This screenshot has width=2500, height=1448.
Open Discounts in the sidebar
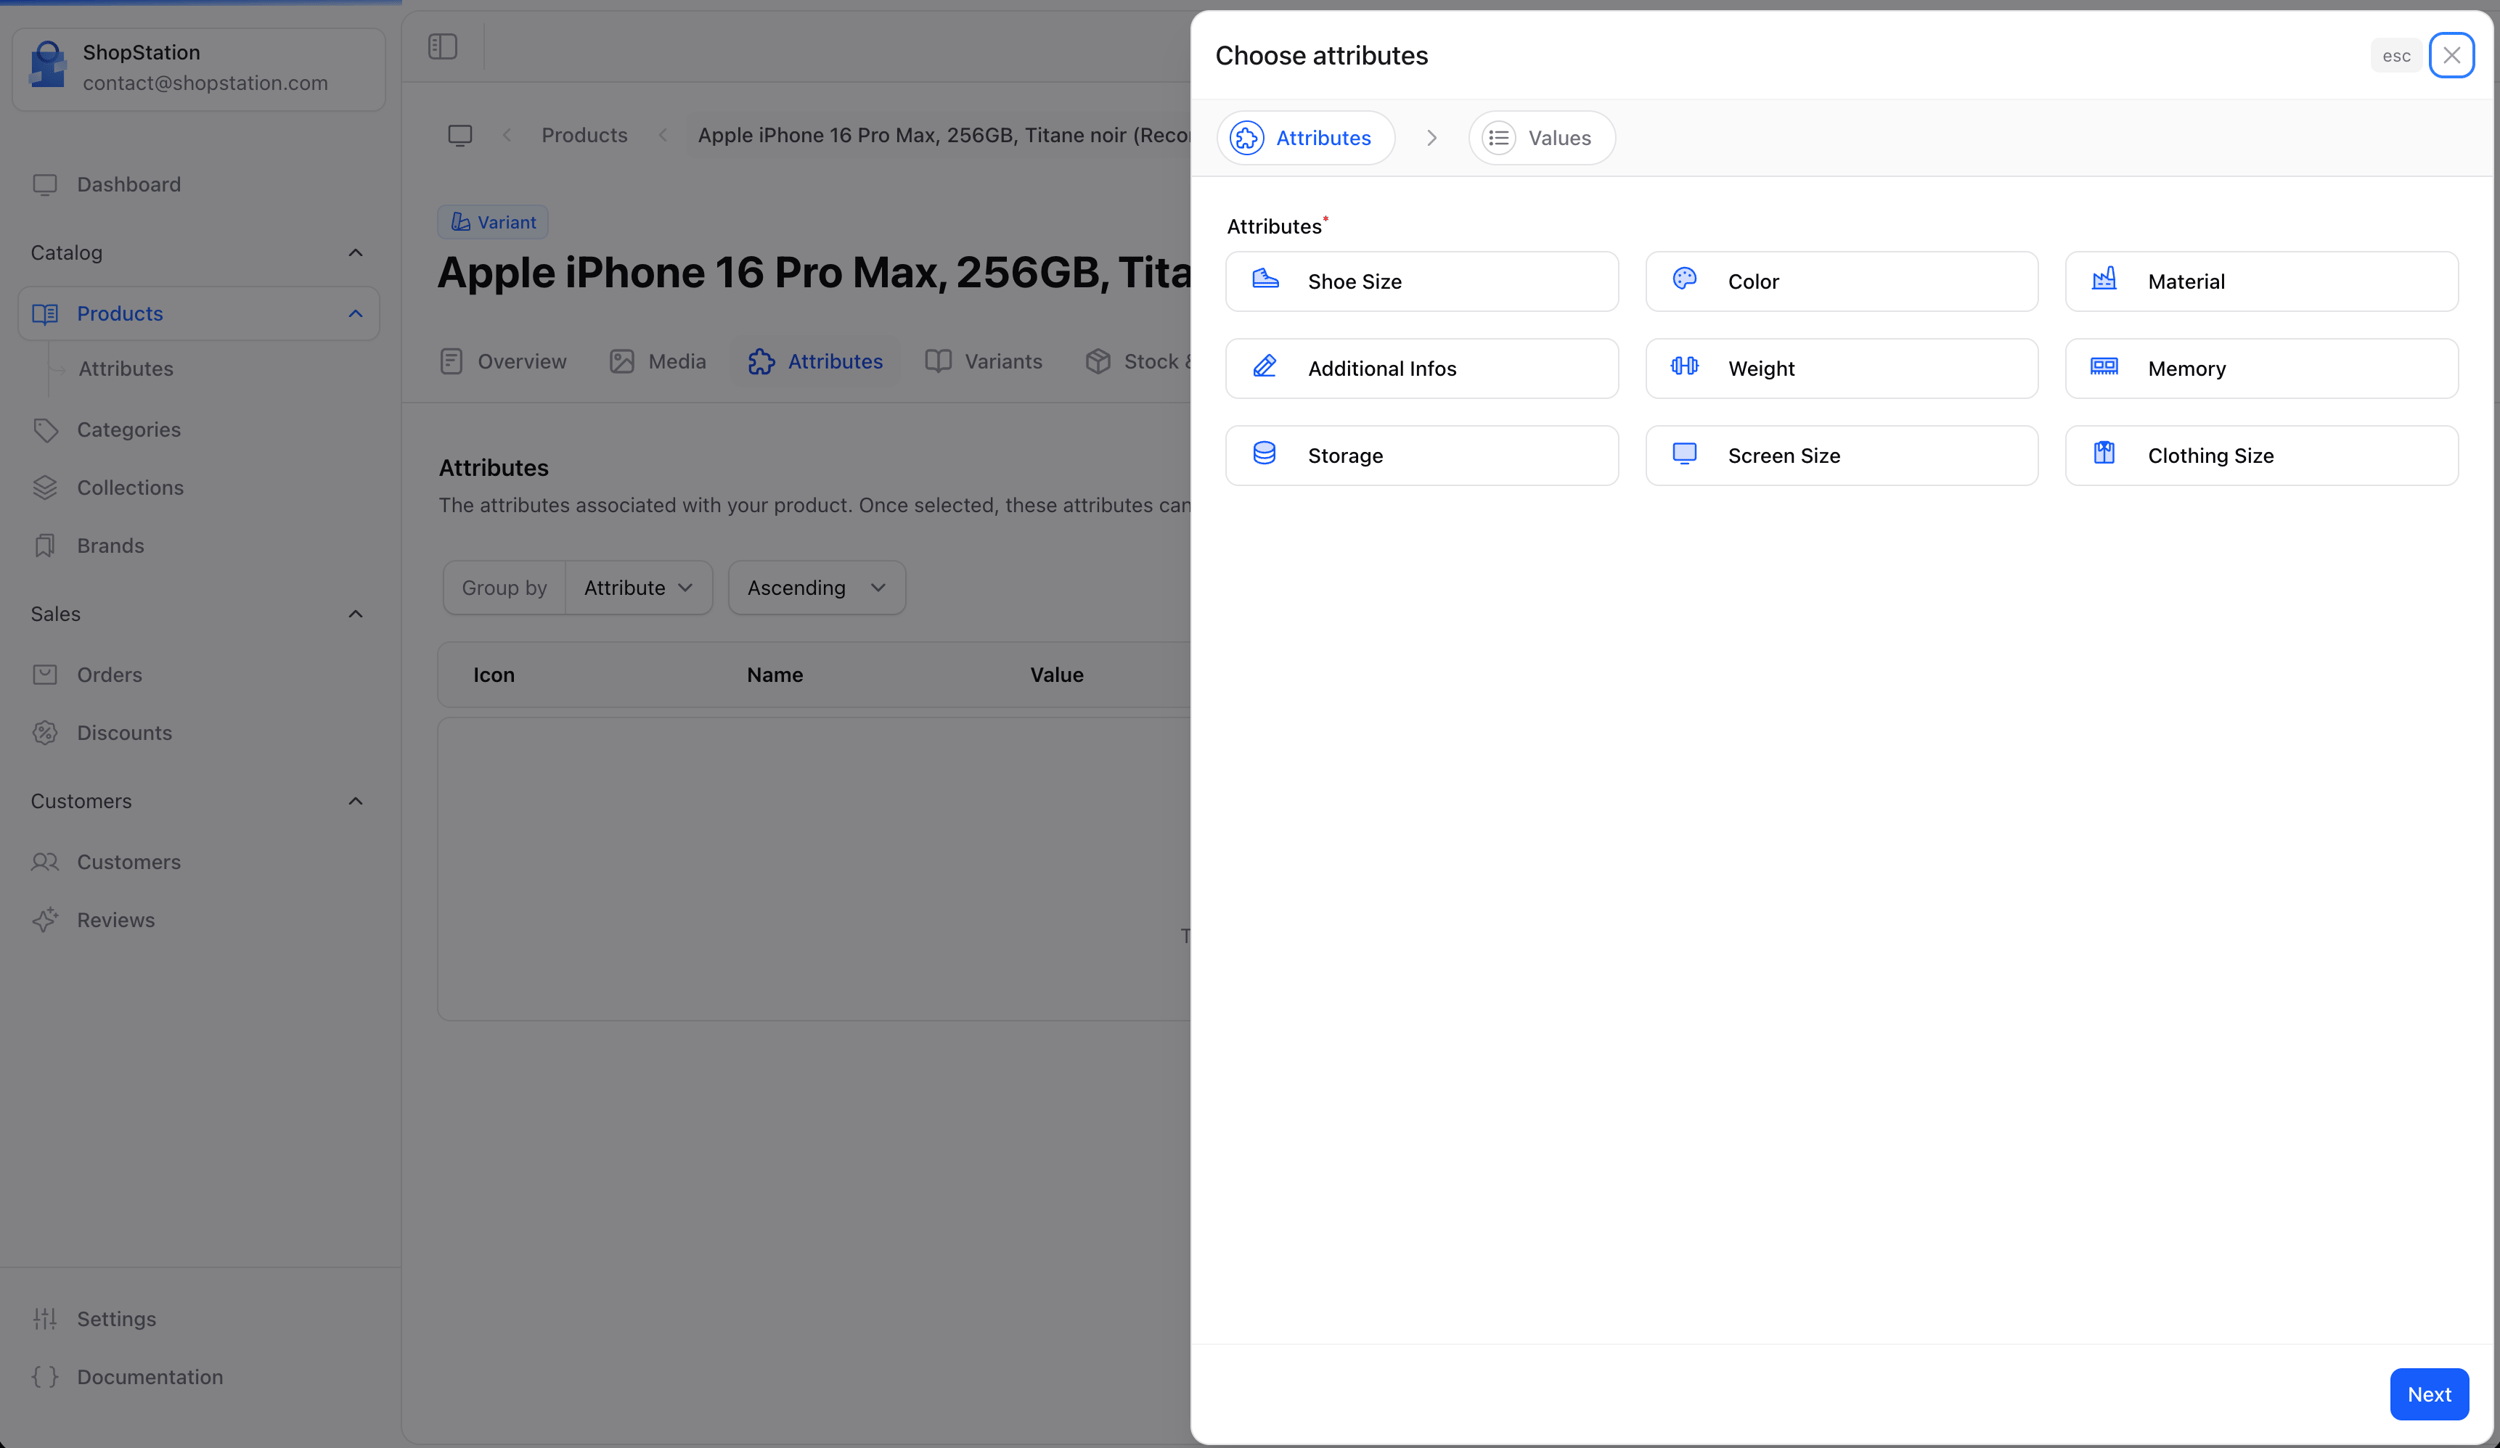coord(198,732)
